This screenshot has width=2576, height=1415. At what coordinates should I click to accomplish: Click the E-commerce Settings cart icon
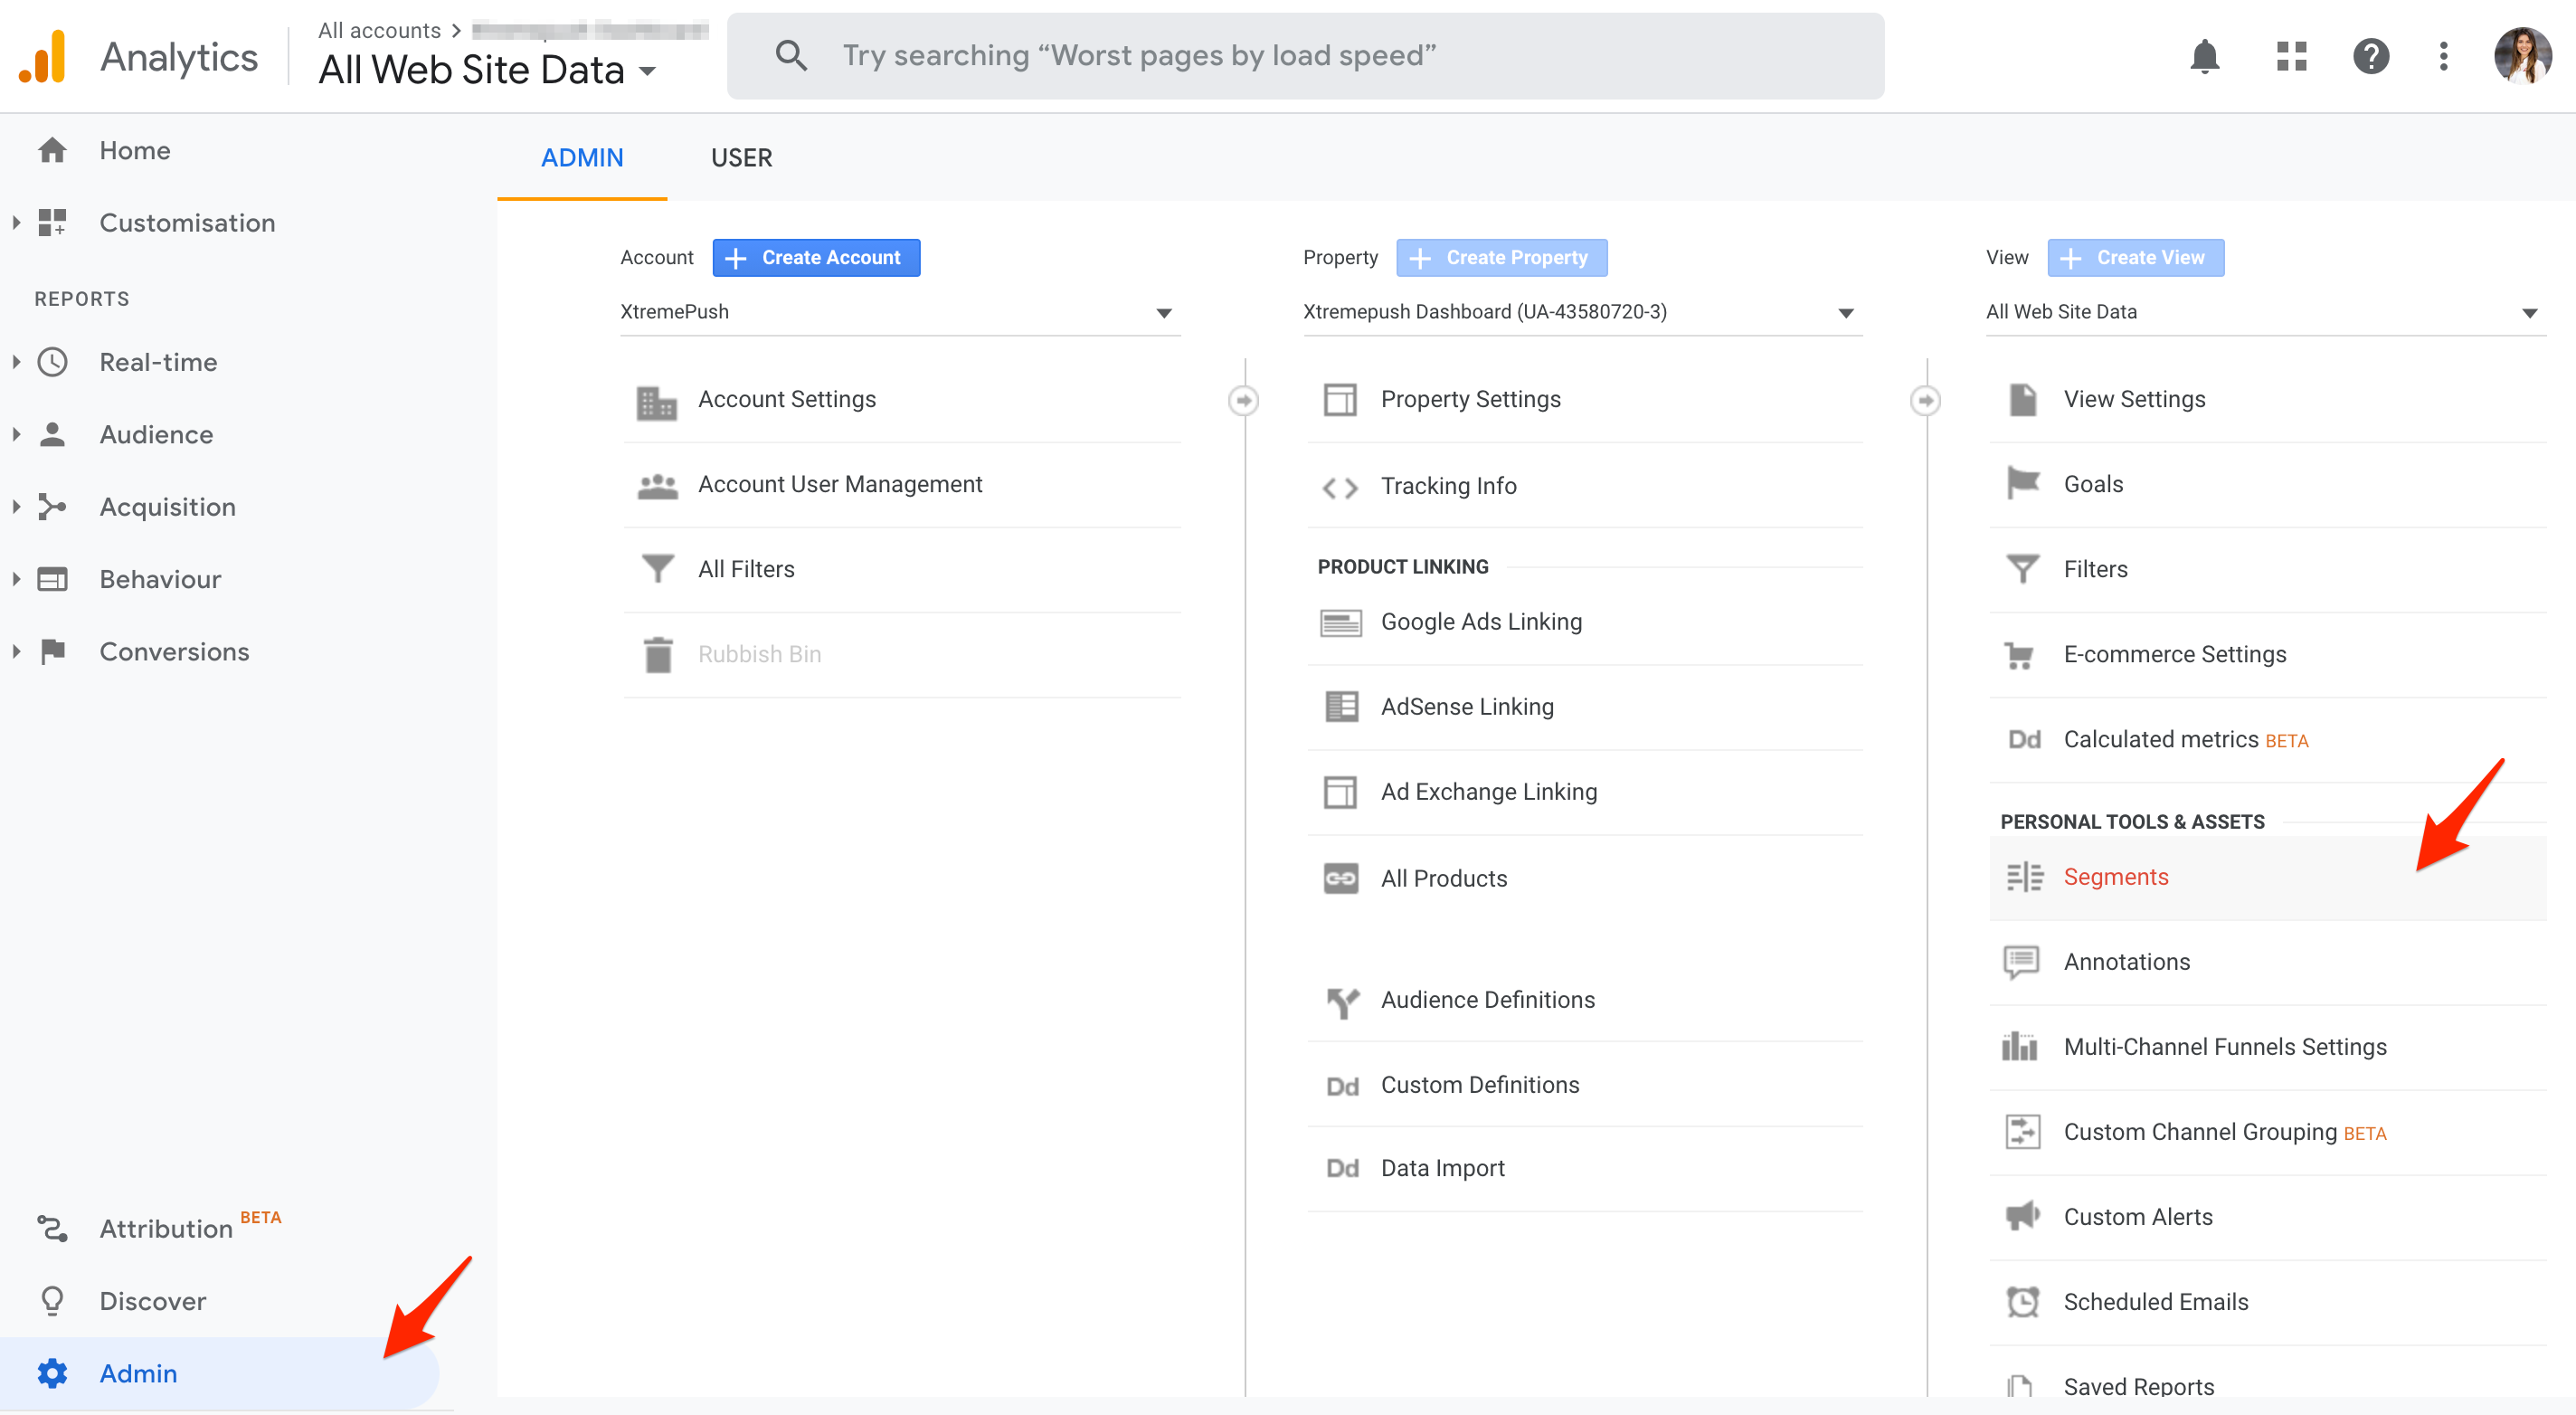[x=2019, y=655]
